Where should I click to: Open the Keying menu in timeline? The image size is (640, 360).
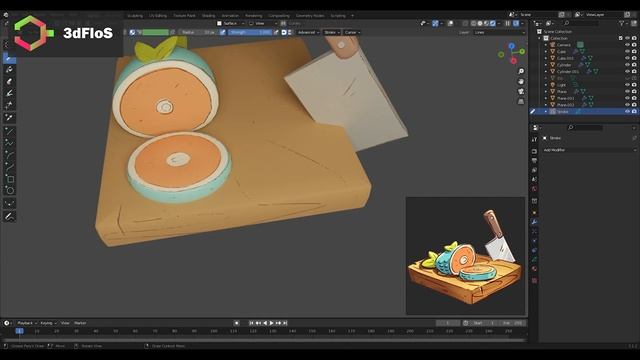pyautogui.click(x=48, y=323)
